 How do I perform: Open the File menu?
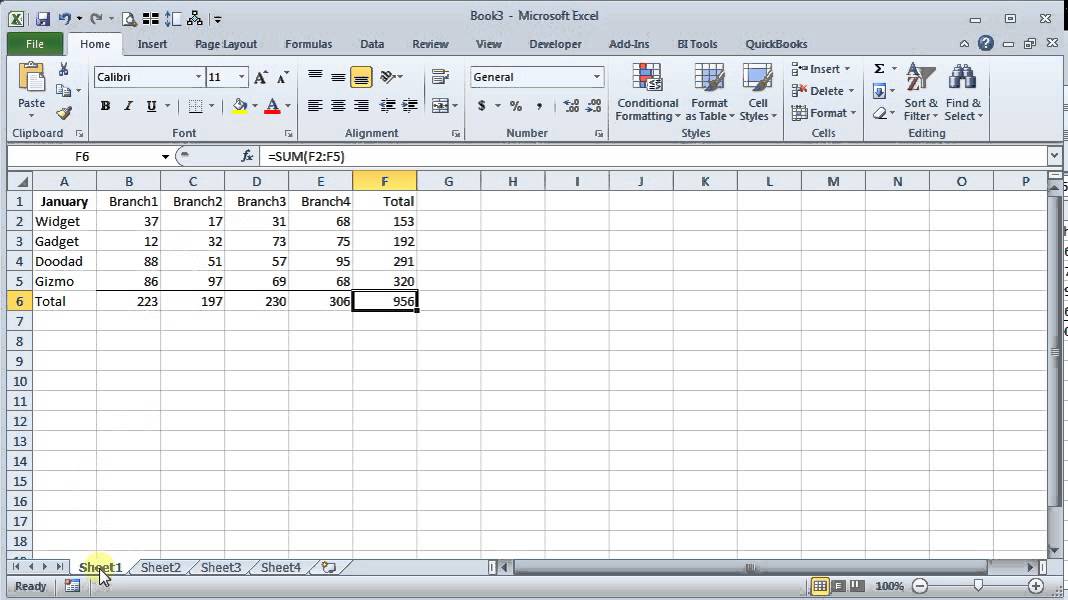34,44
